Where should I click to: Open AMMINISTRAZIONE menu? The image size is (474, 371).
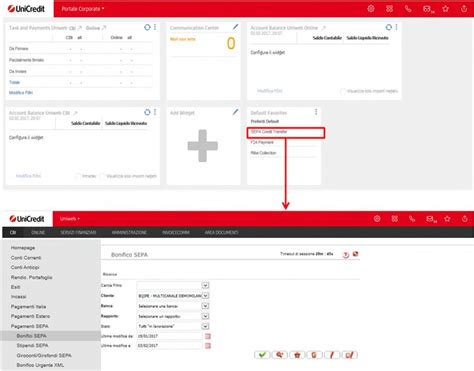[x=129, y=232]
